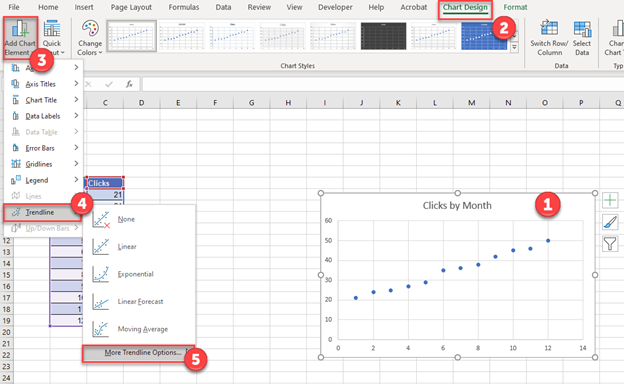Select row 21 header
The width and height of the screenshot is (624, 384).
pos(6,343)
